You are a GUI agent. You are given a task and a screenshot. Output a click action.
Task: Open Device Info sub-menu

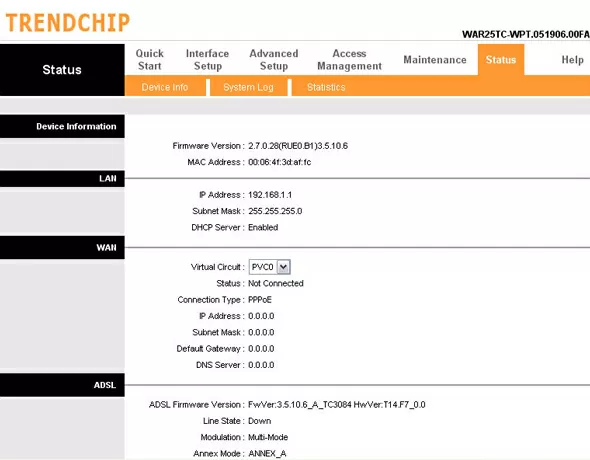tap(165, 87)
